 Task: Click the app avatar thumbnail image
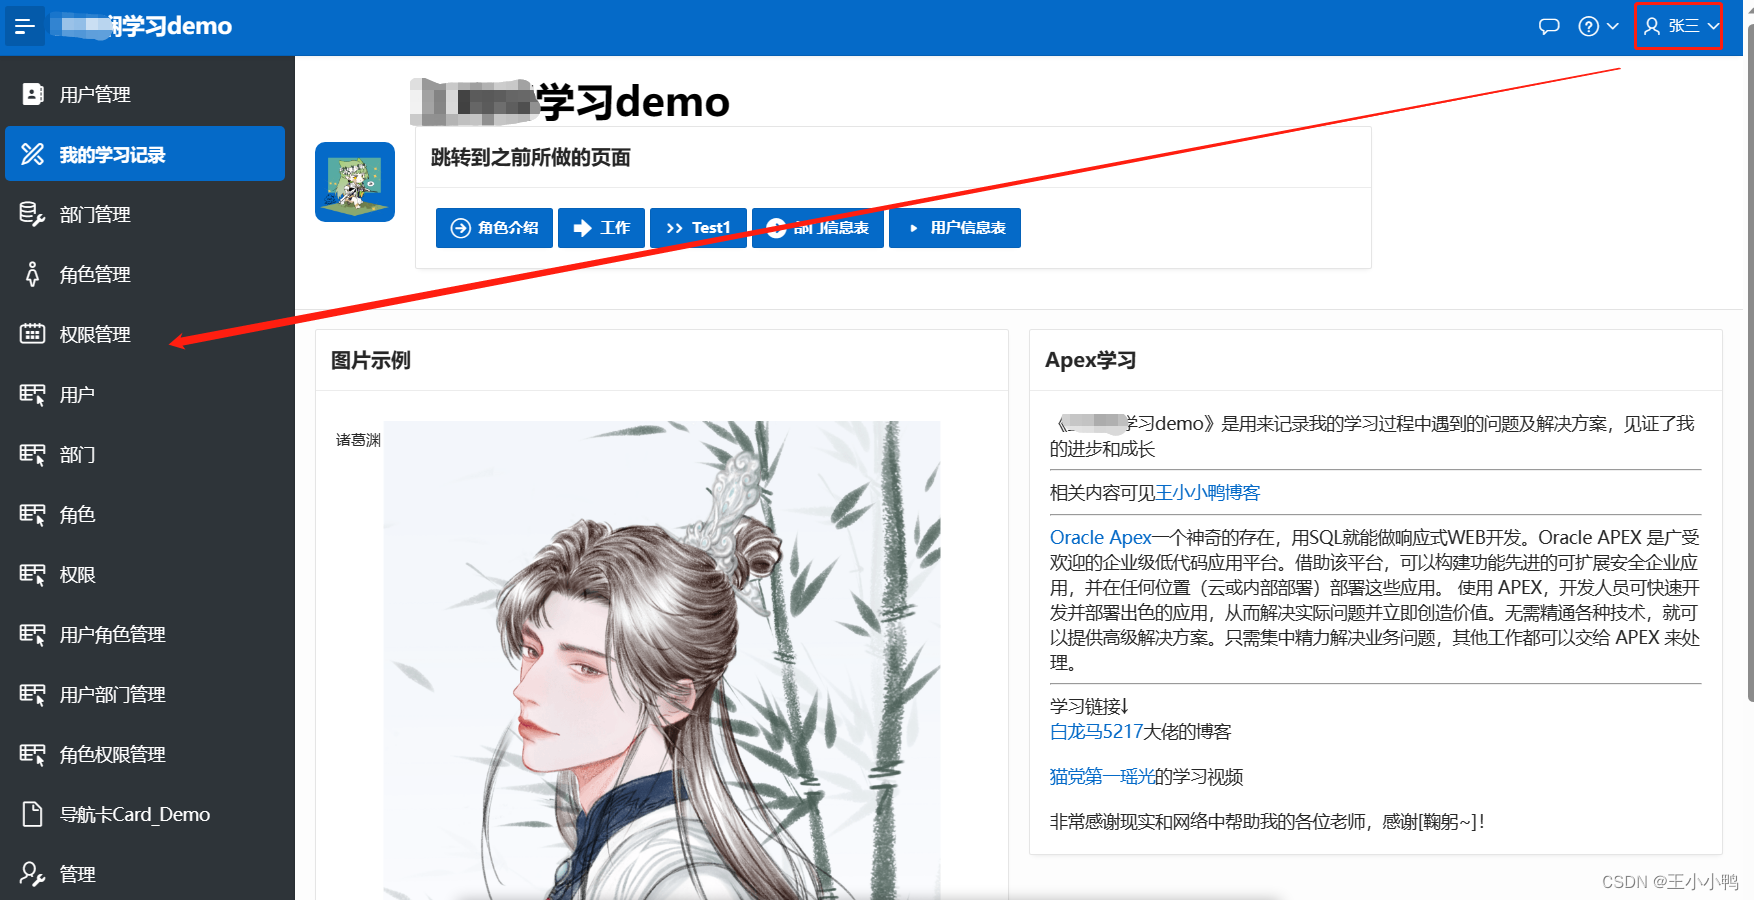[x=355, y=182]
